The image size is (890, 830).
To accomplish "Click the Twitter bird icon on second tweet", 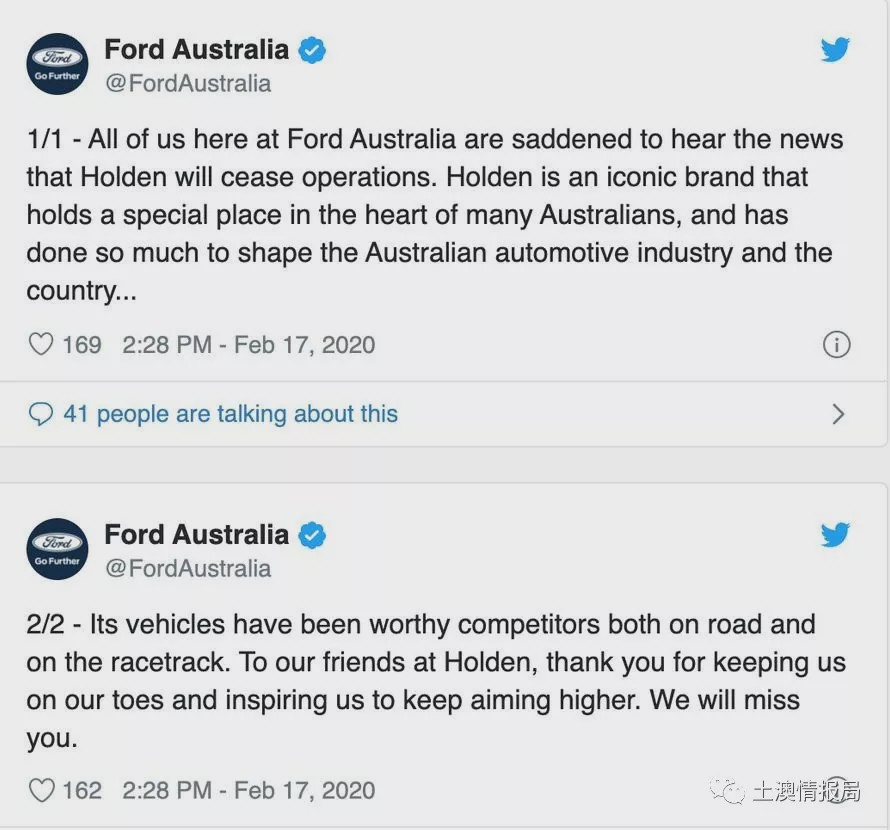I will pyautogui.click(x=835, y=535).
